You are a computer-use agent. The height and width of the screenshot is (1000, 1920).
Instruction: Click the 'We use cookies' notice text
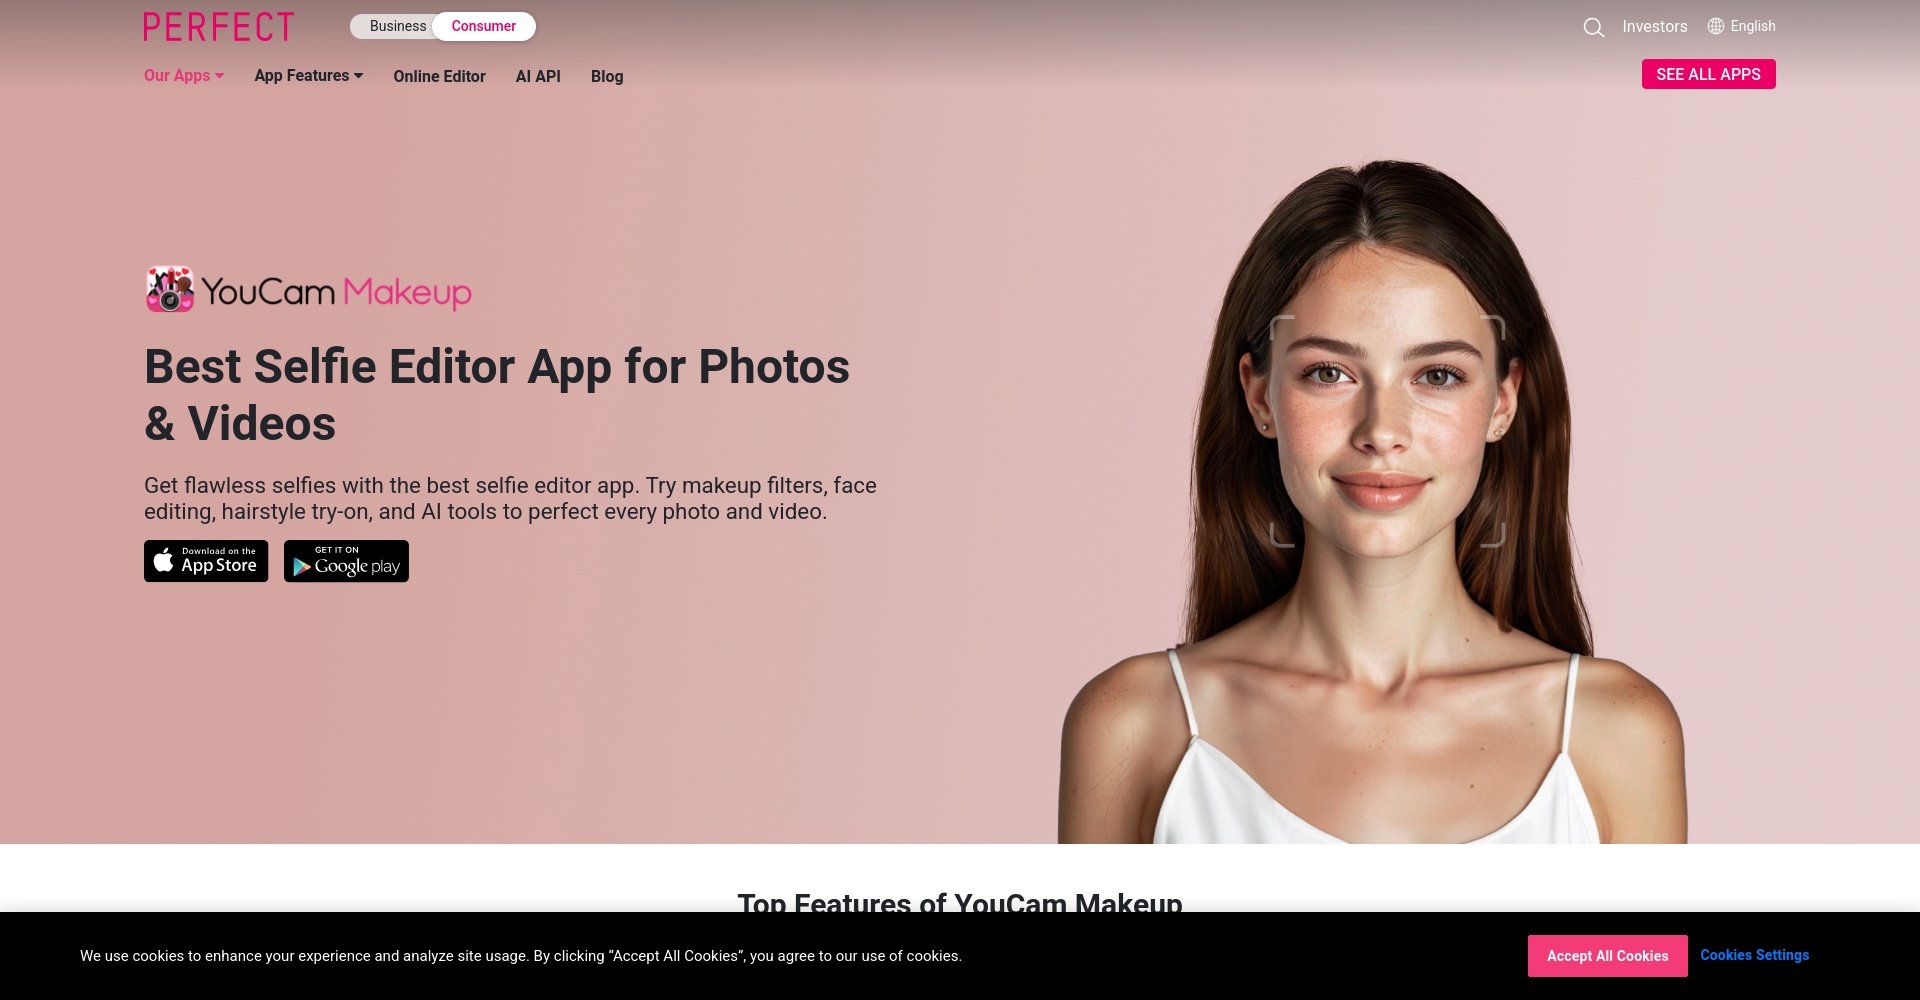tap(521, 956)
